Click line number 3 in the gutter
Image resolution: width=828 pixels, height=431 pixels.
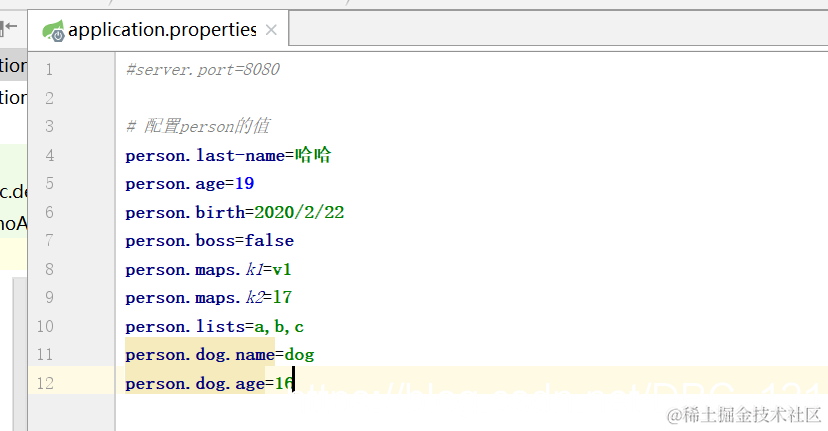[49, 126]
